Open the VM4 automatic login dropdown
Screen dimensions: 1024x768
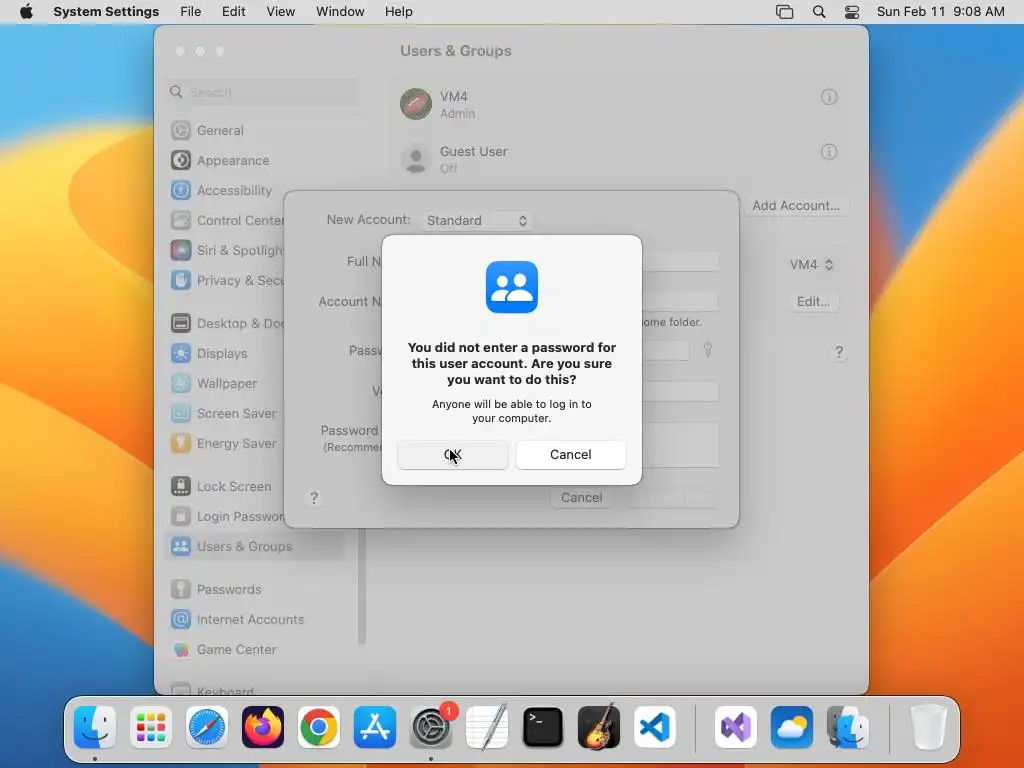811,264
